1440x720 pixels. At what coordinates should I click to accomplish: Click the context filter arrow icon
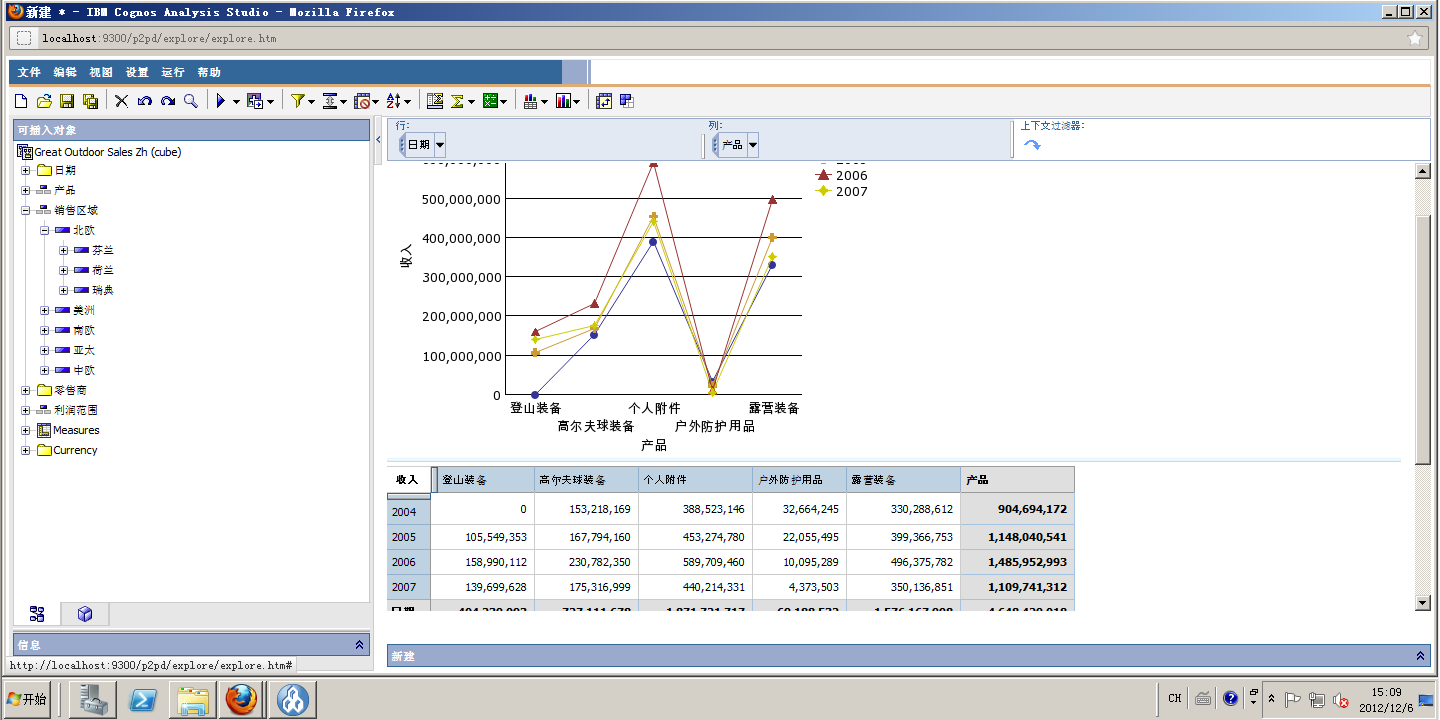1032,145
